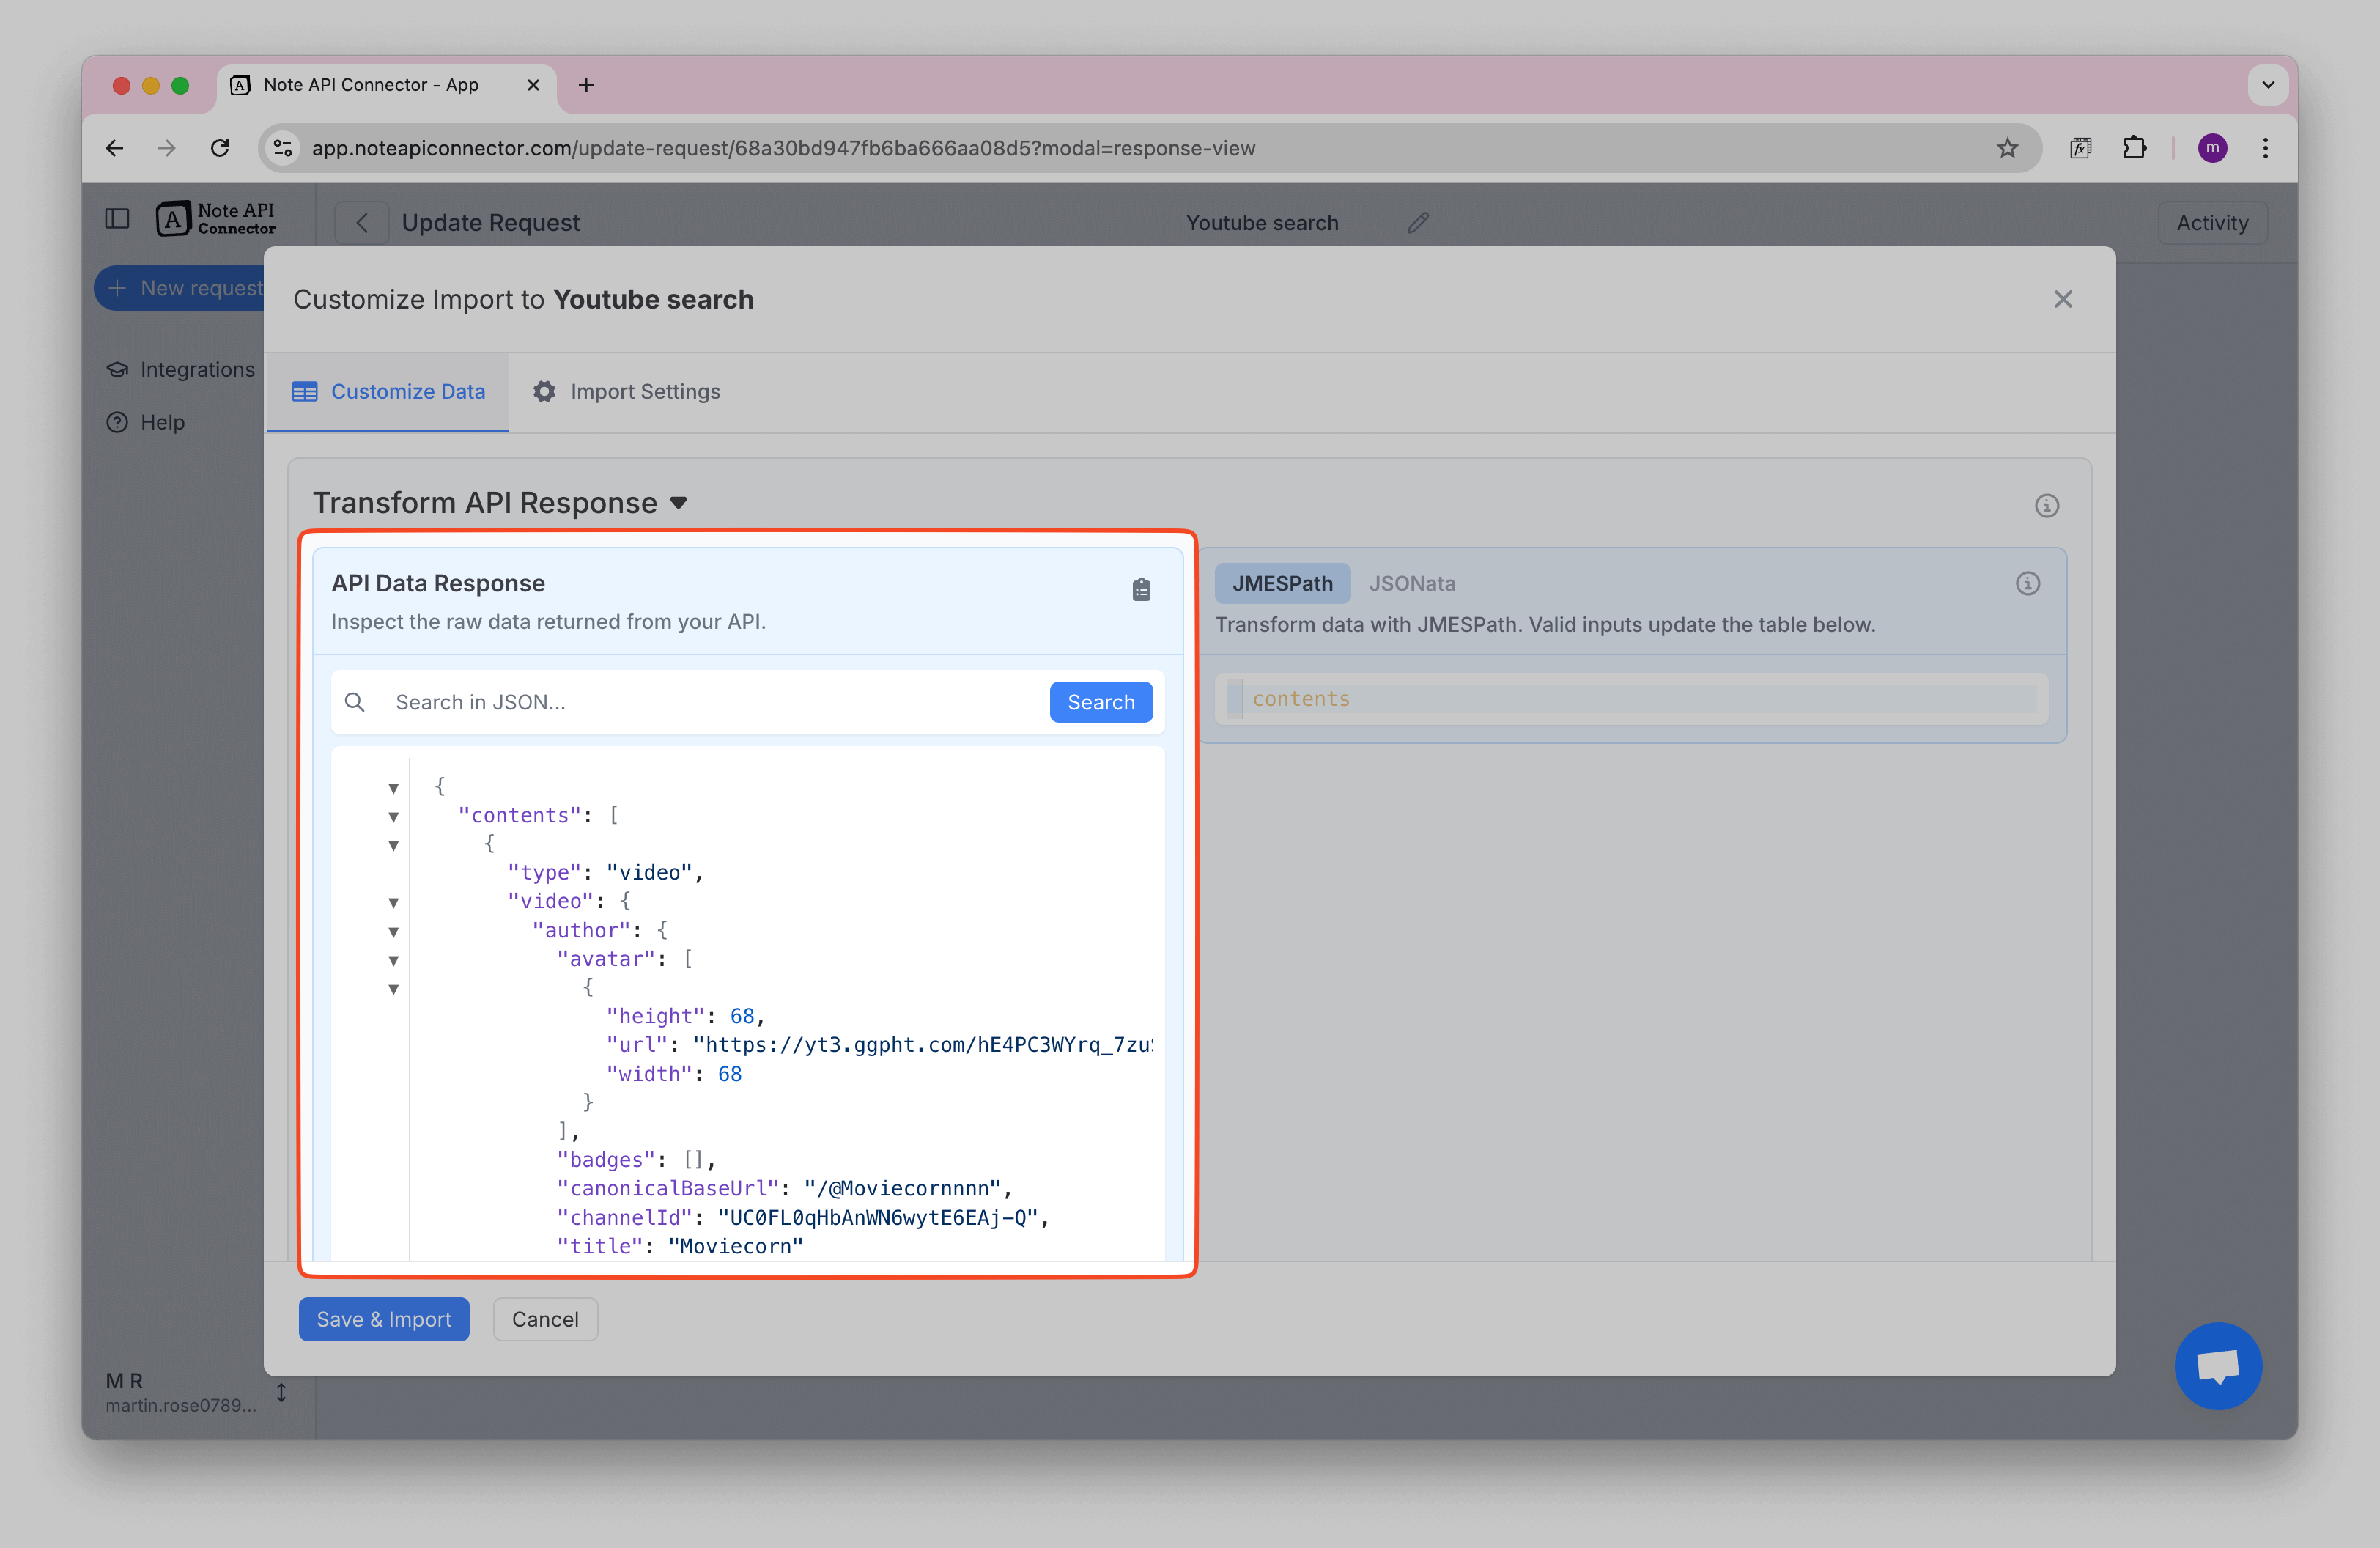Collapse the contents array in the JSON tree

pos(393,817)
